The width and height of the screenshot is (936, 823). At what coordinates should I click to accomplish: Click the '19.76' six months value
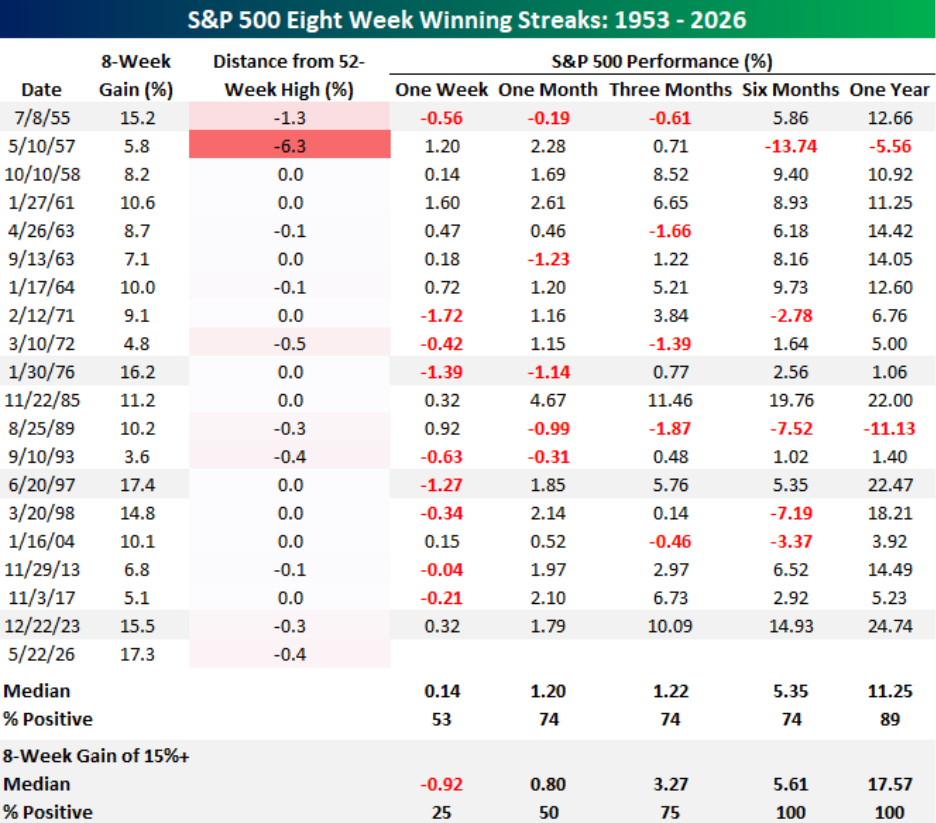point(791,400)
